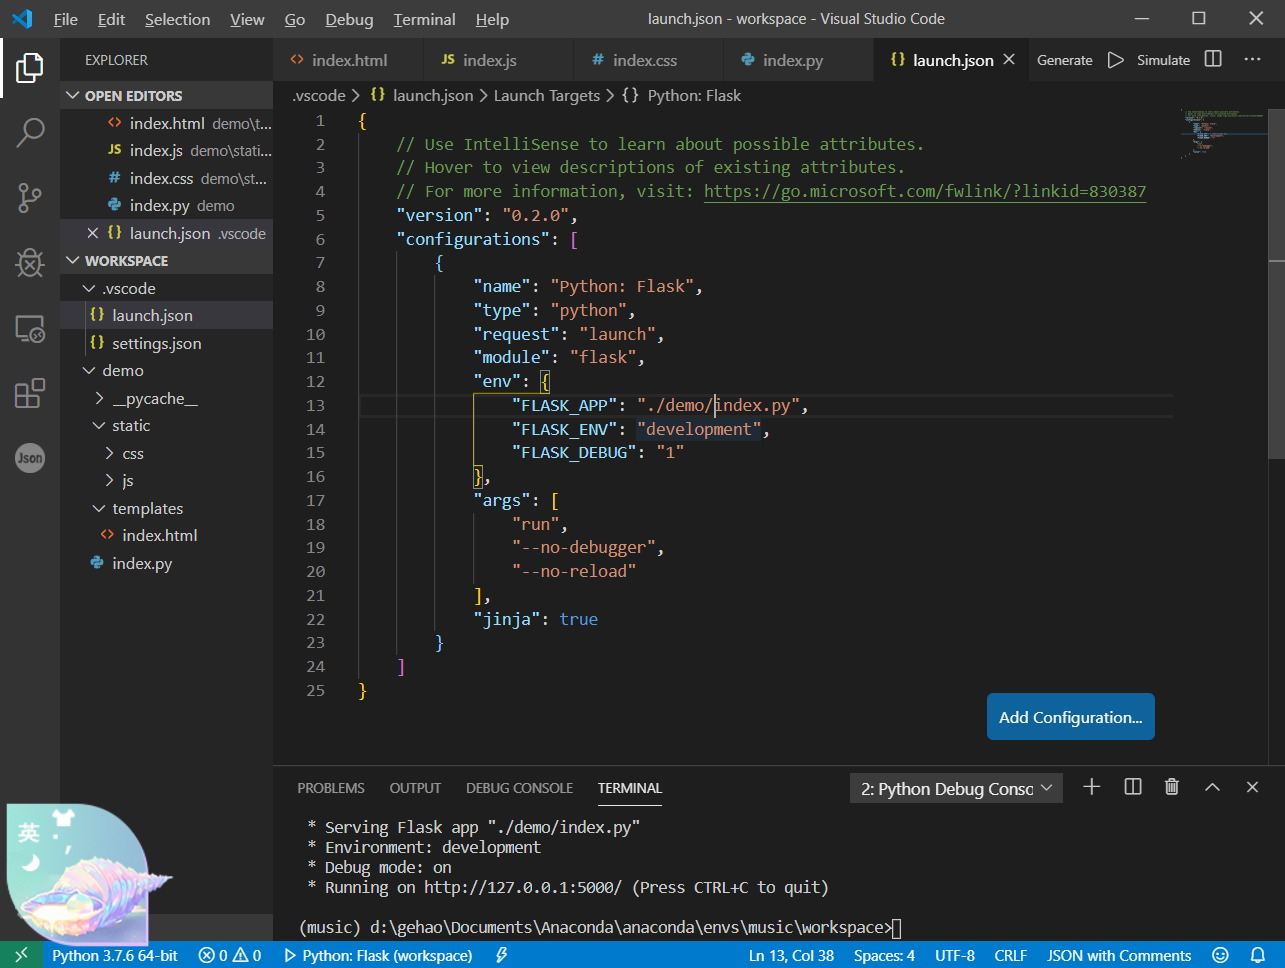
Task: Click the Add Configuration button
Action: [x=1071, y=717]
